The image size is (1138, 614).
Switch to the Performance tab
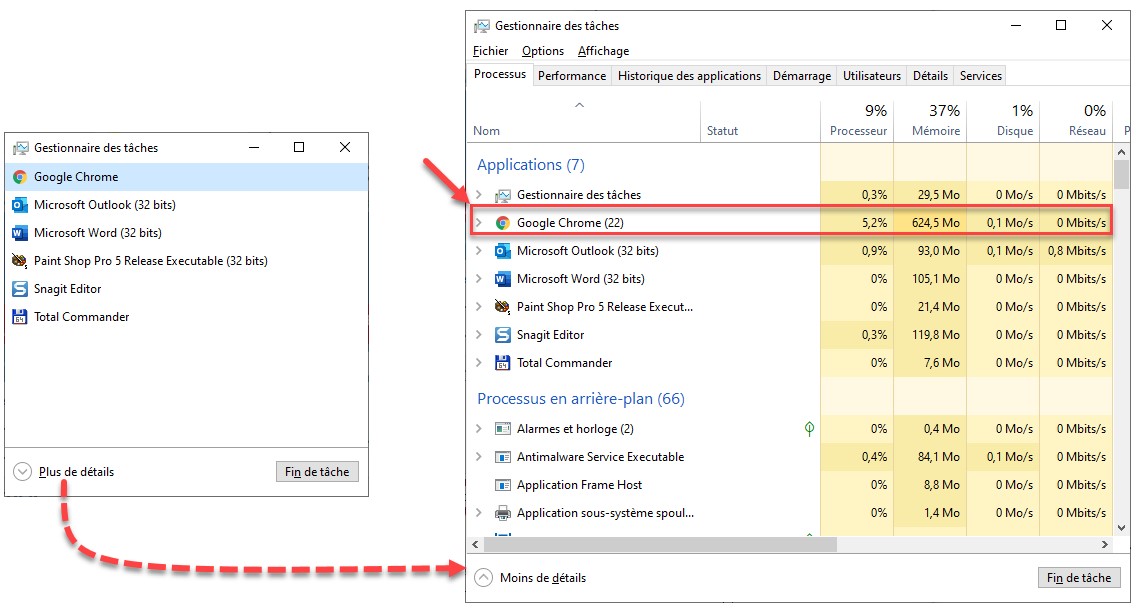pyautogui.click(x=572, y=76)
